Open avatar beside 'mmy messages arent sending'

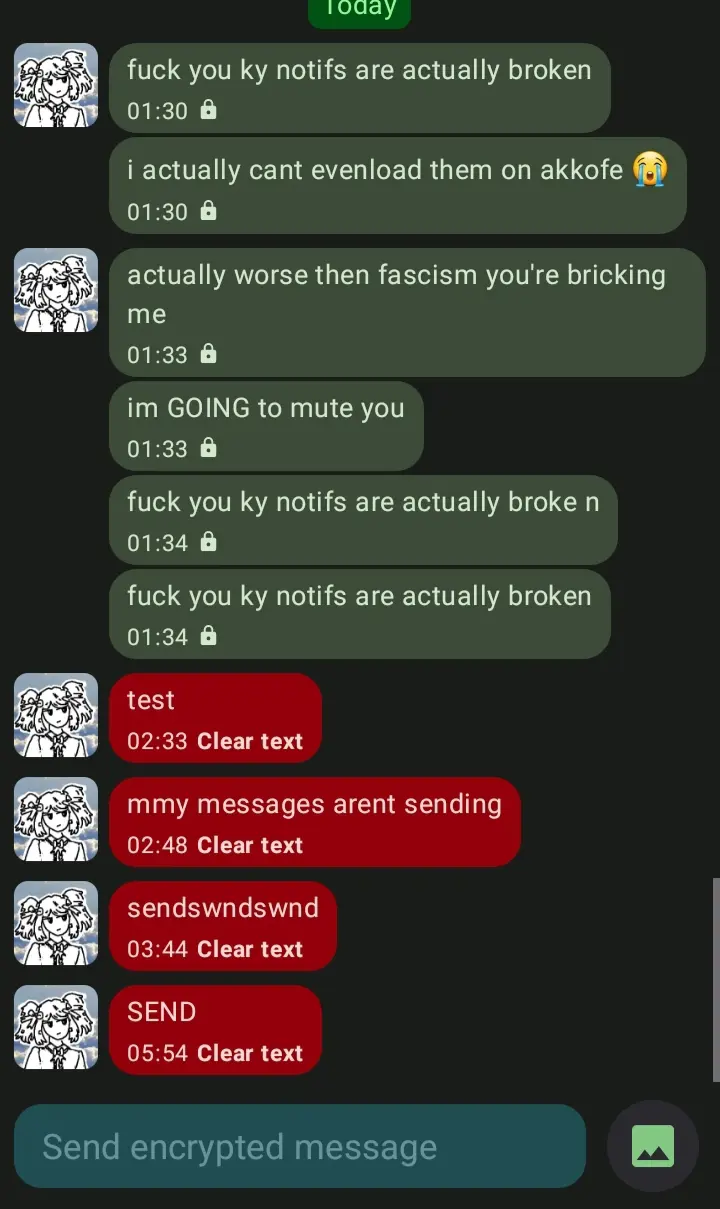point(56,819)
